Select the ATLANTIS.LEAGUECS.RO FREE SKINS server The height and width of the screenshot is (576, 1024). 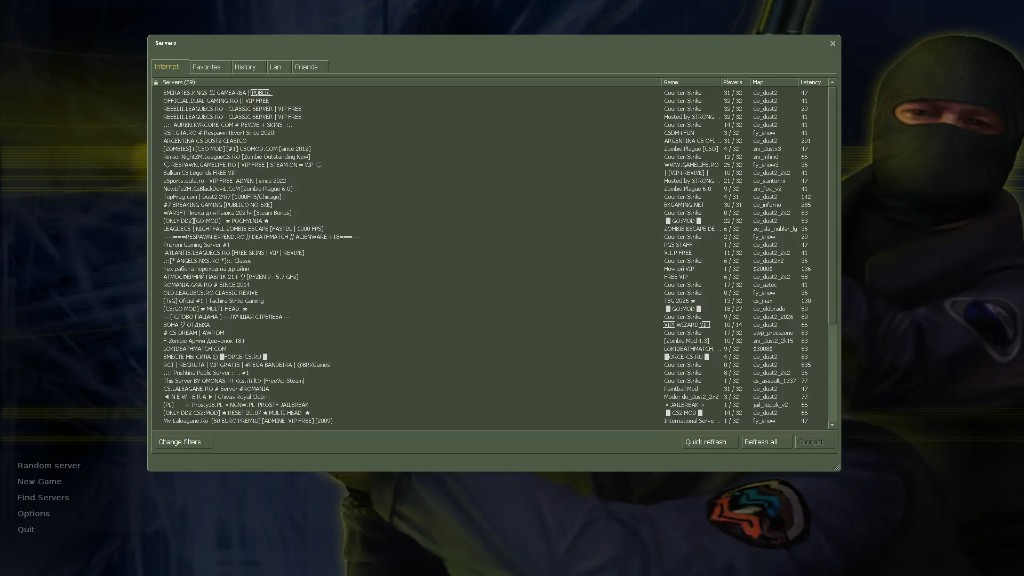490,253
